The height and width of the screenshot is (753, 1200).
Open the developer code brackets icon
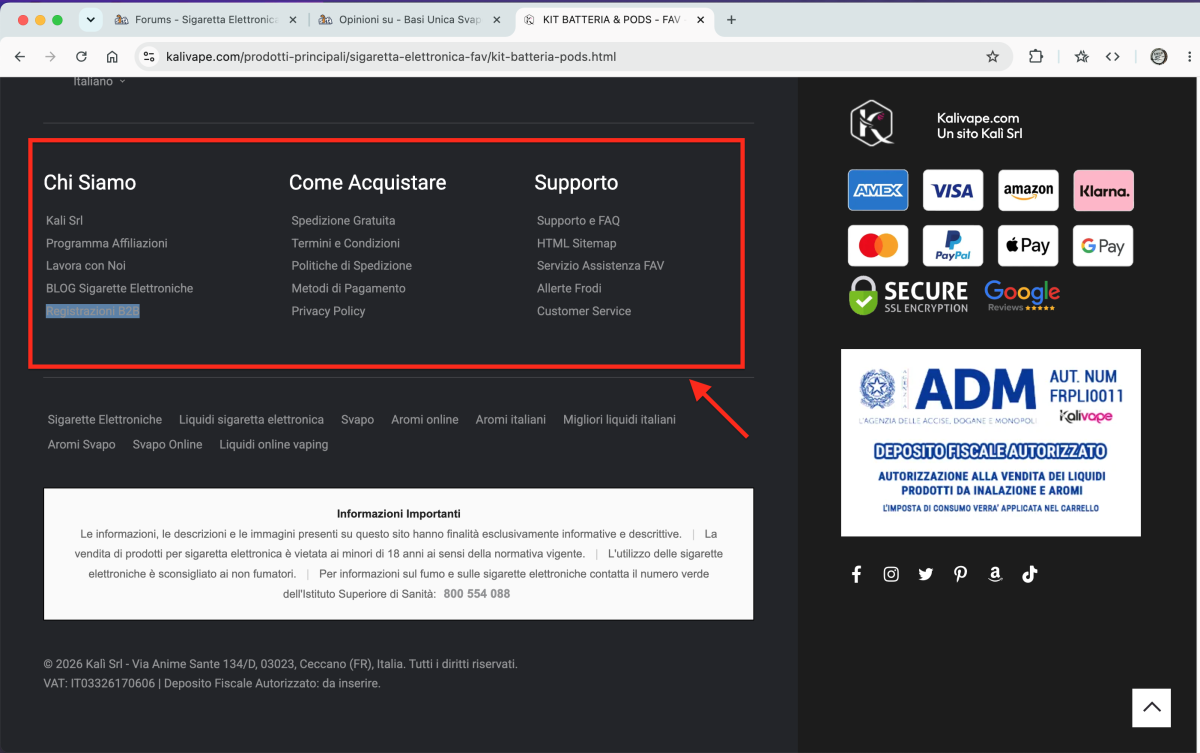coord(1112,57)
